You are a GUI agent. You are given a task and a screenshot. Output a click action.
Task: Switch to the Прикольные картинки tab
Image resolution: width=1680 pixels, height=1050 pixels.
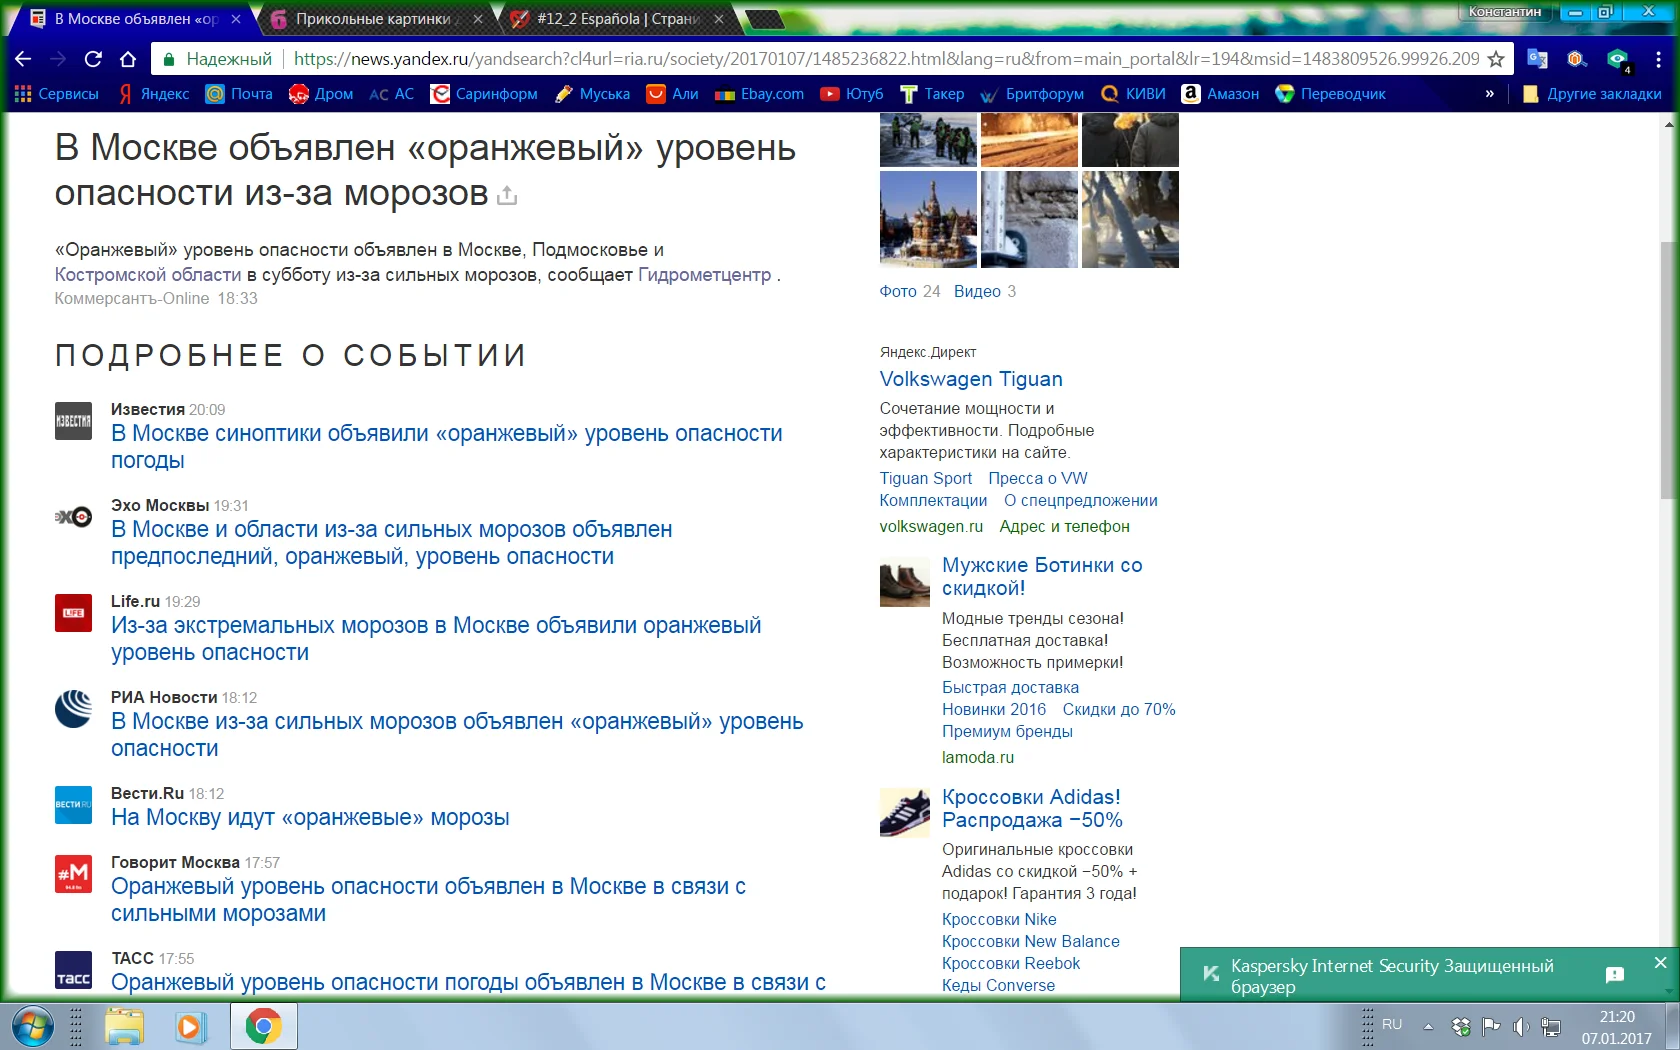372,19
